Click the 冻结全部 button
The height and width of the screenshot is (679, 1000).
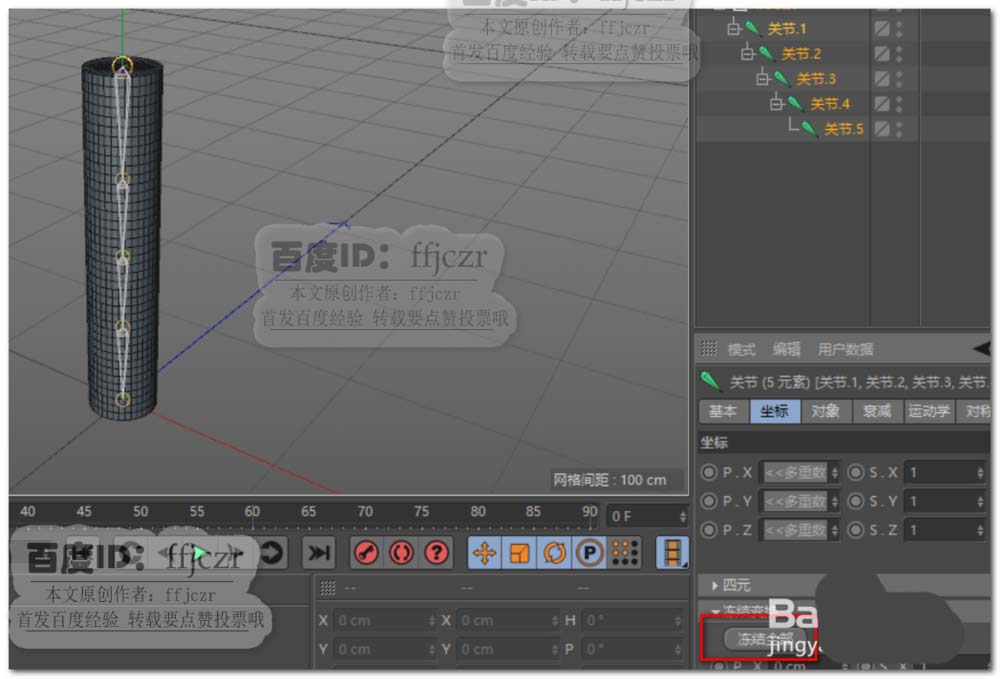[x=765, y=638]
